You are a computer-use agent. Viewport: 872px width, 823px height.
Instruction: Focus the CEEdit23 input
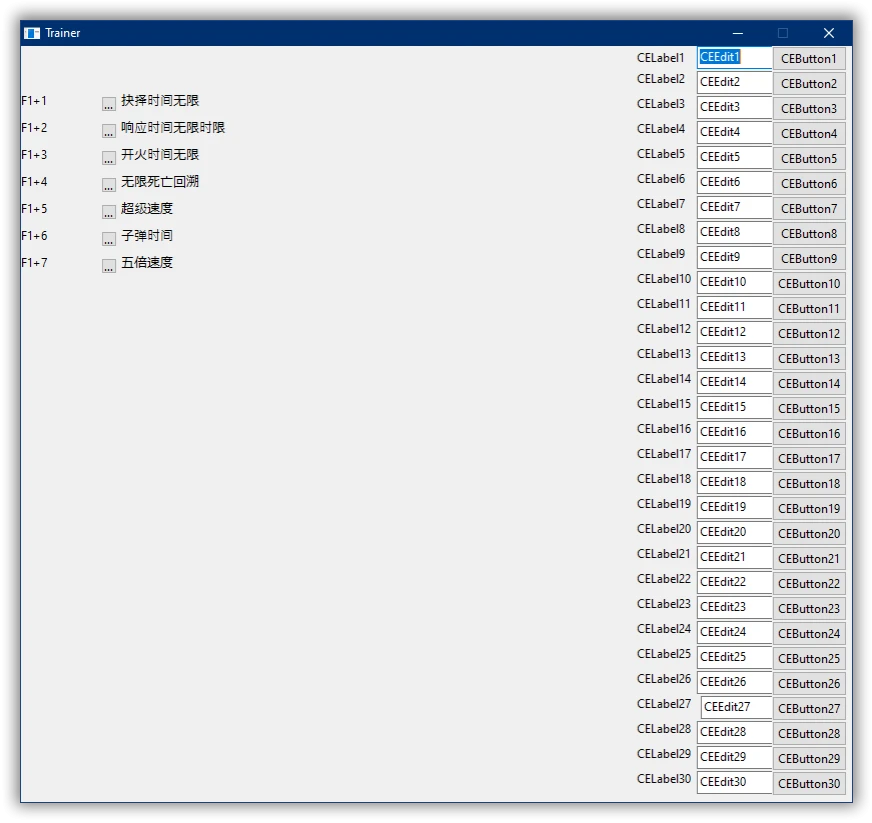735,607
